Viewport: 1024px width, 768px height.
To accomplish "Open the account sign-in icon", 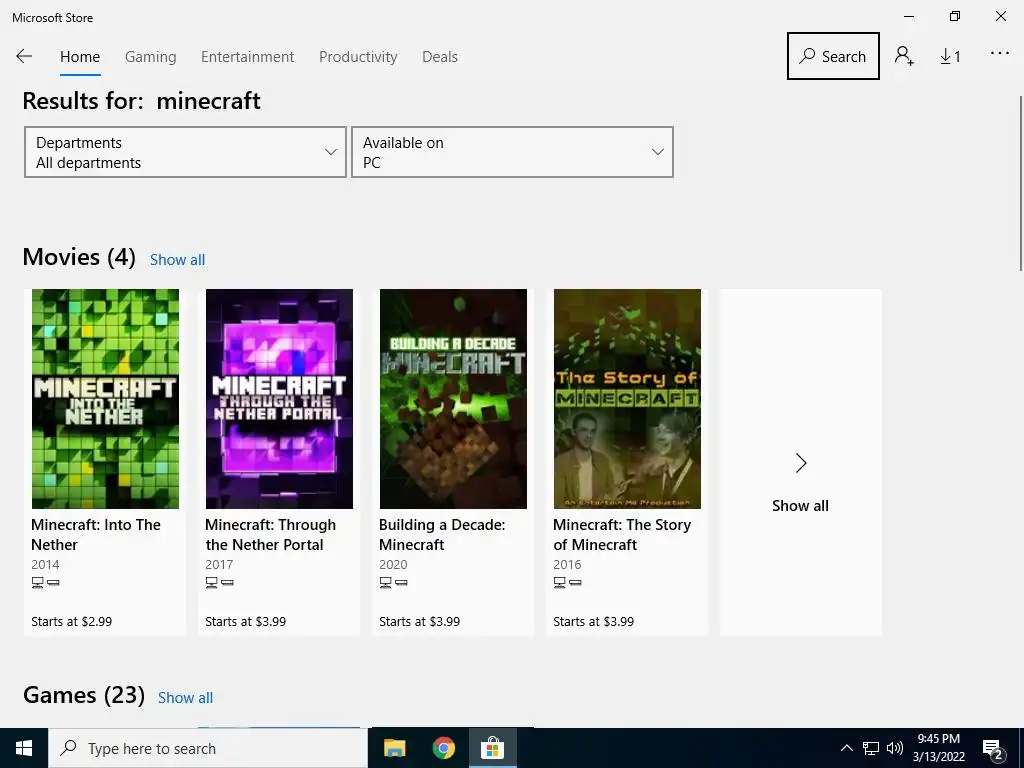I will point(904,56).
